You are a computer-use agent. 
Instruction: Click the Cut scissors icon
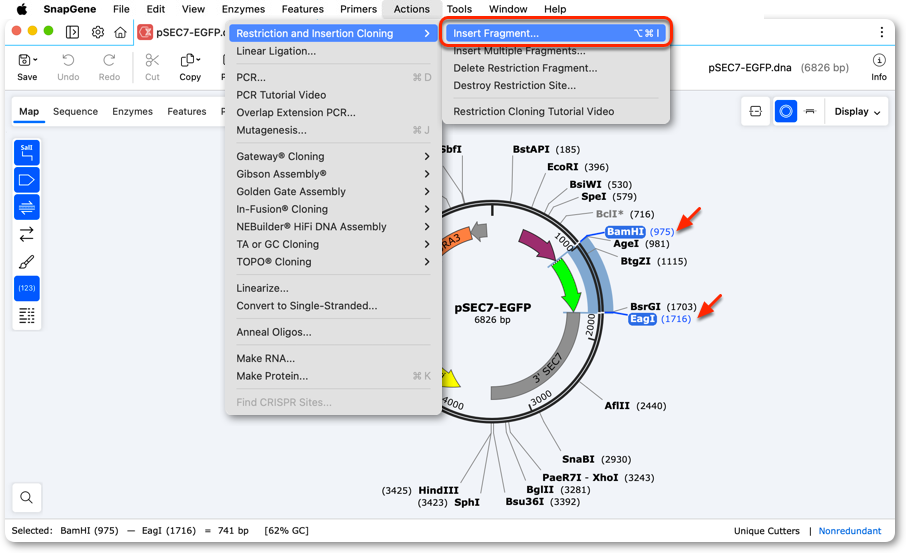coord(152,60)
